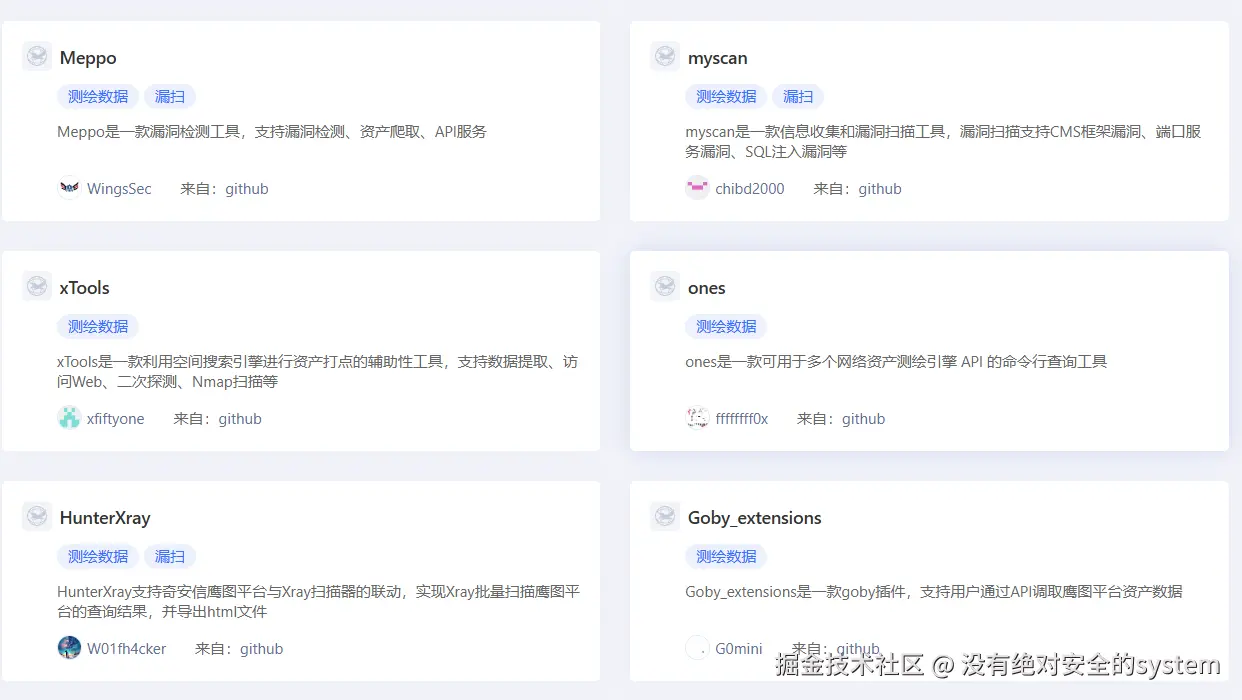The width and height of the screenshot is (1242, 700).
Task: Open W01fh4cker author name
Action: (126, 649)
